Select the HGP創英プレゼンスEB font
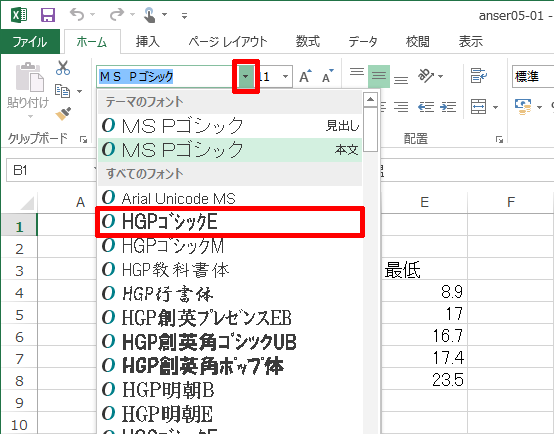The image size is (554, 434). click(230, 318)
